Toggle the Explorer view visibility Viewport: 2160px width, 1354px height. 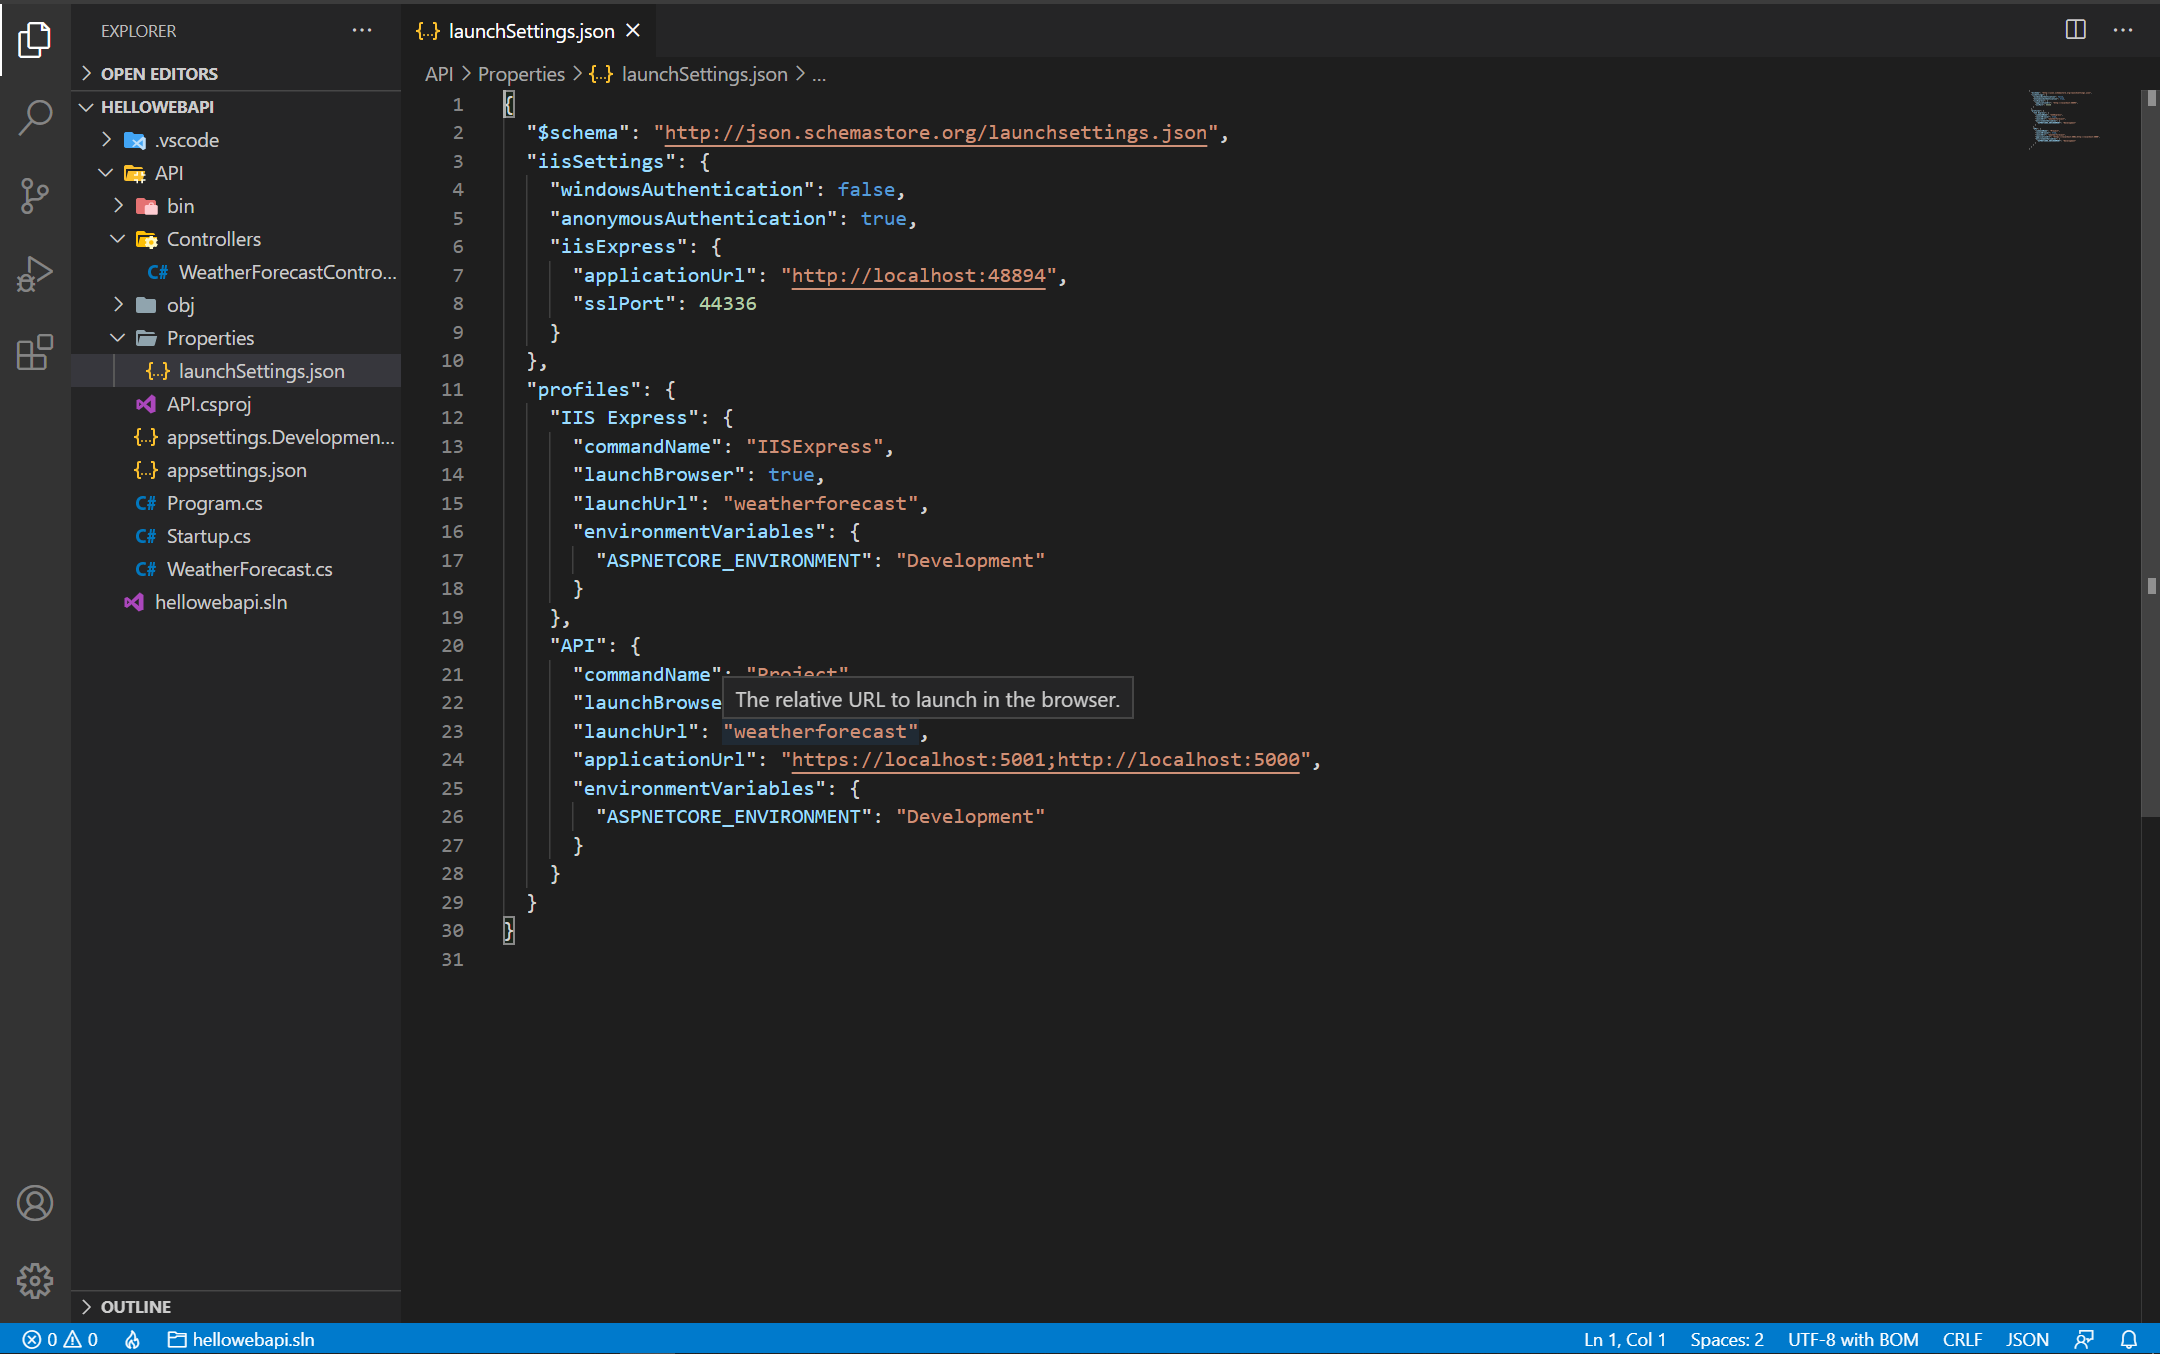(35, 40)
